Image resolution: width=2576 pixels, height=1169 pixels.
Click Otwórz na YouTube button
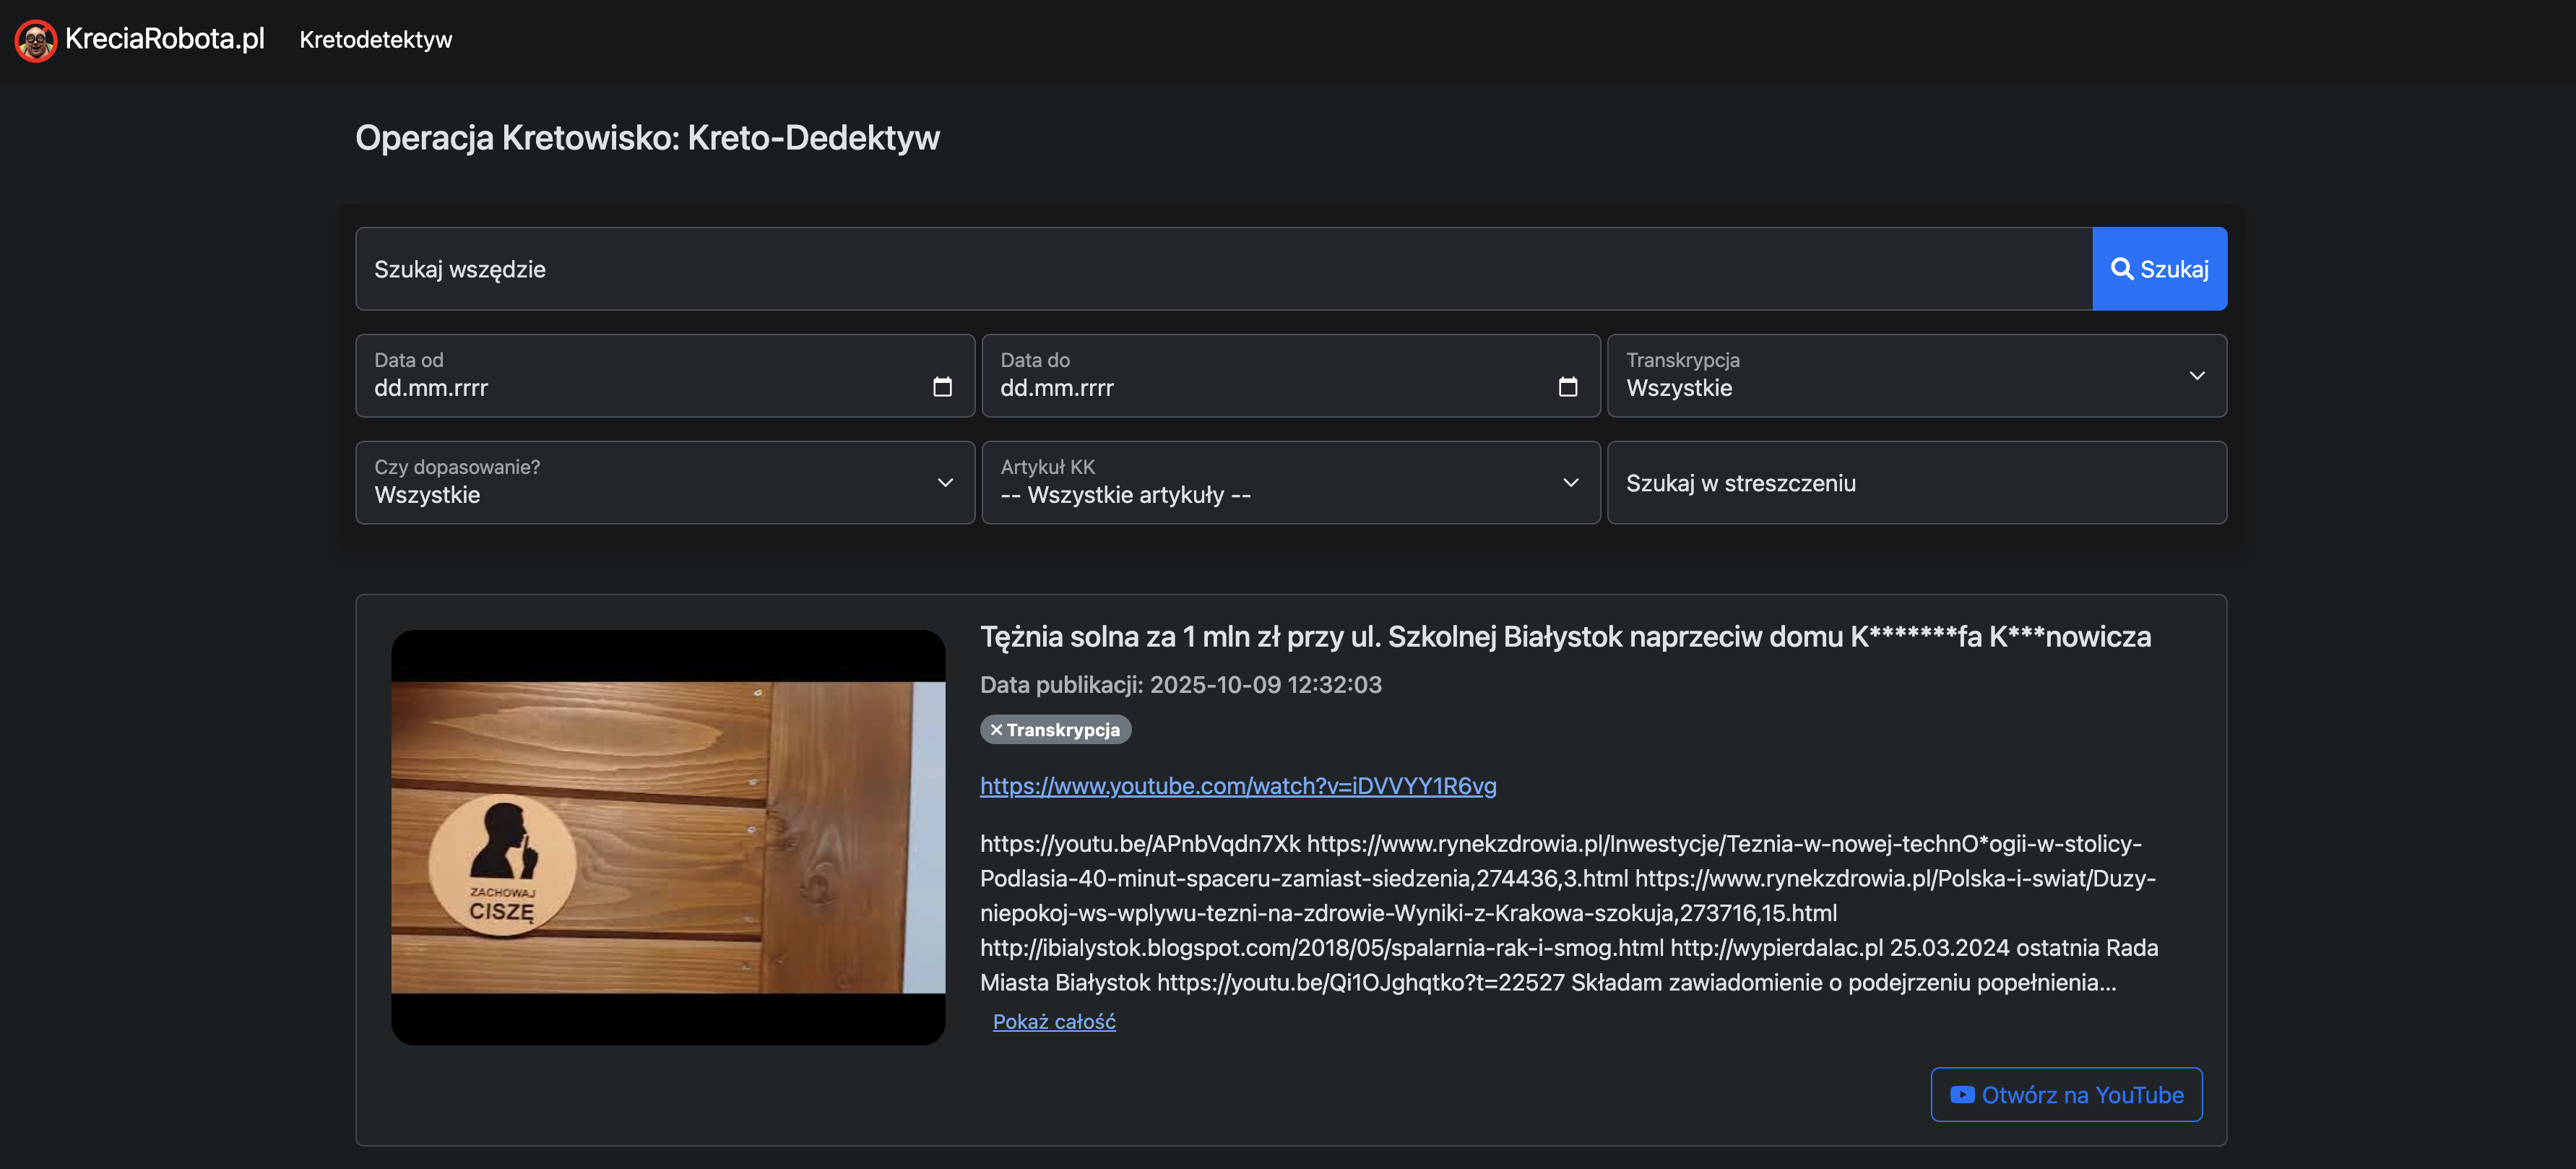2066,1095
